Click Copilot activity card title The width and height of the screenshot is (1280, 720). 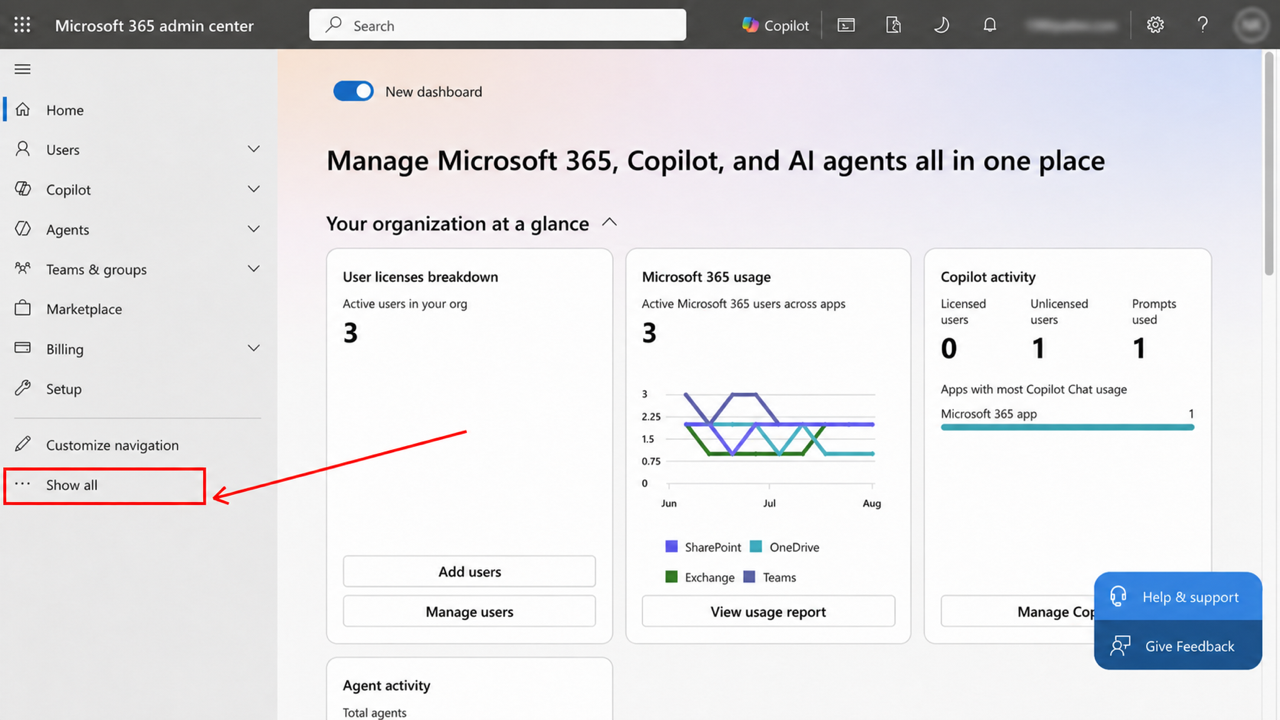988,277
